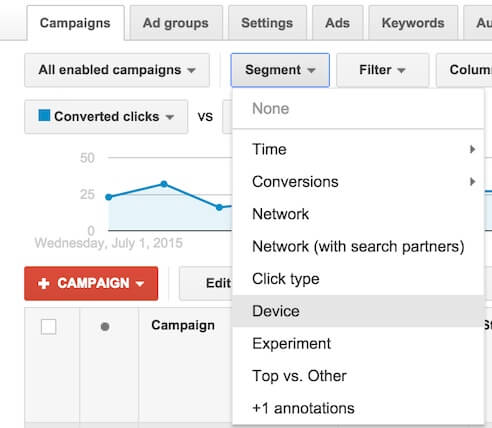The image size is (492, 428).
Task: Click the gray status dot column header
Action: (x=105, y=326)
